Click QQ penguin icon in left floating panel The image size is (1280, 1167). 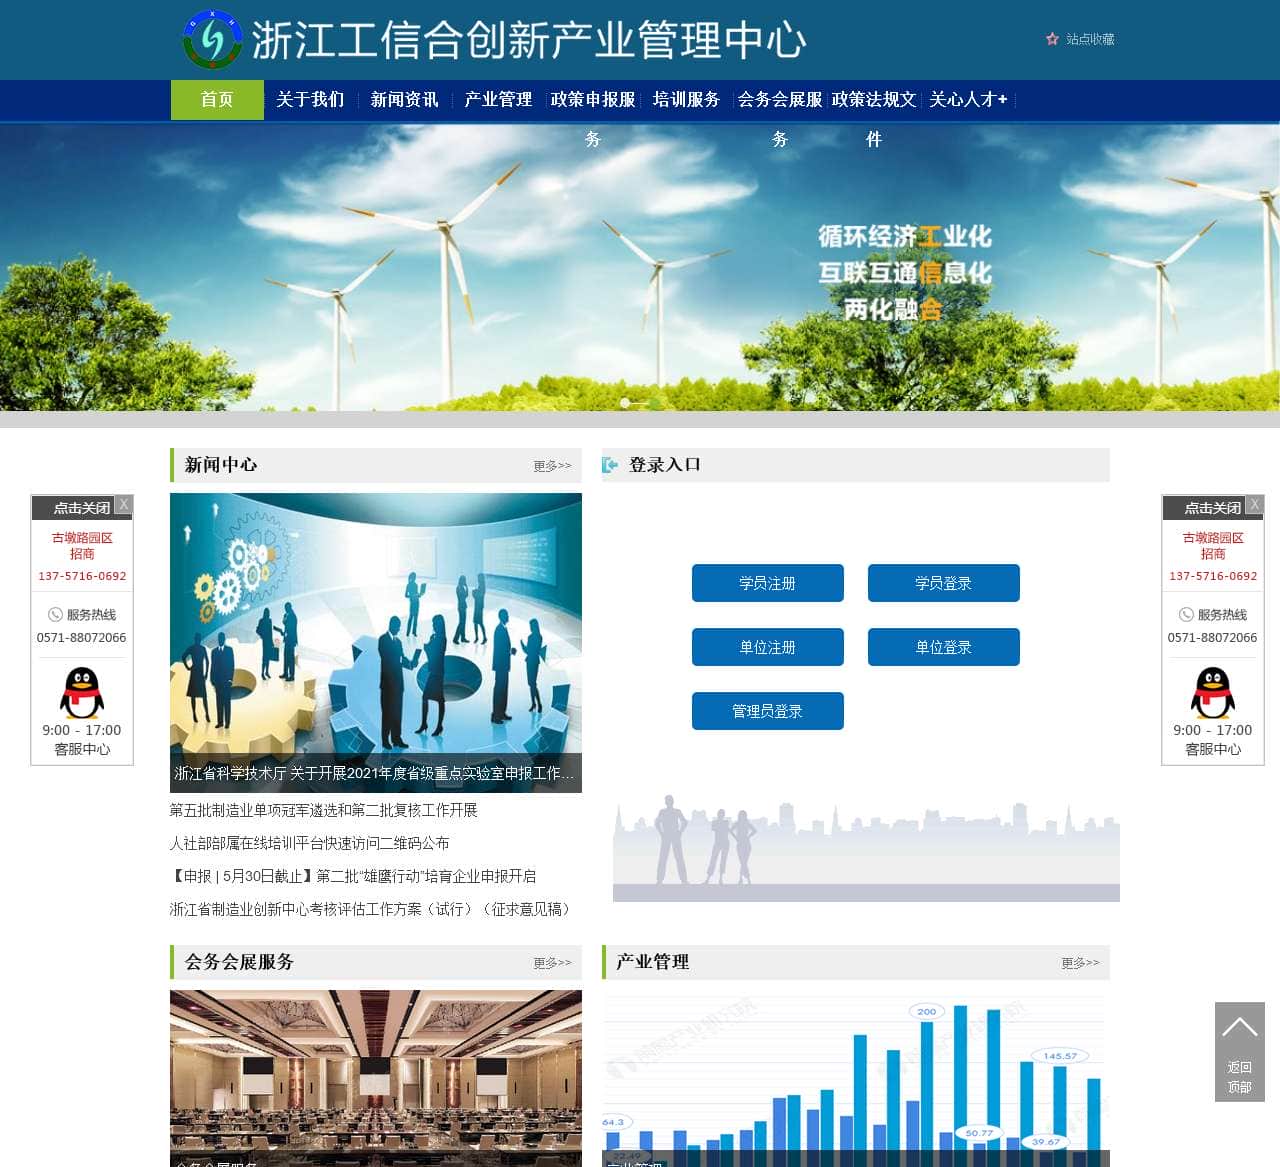pyautogui.click(x=82, y=692)
